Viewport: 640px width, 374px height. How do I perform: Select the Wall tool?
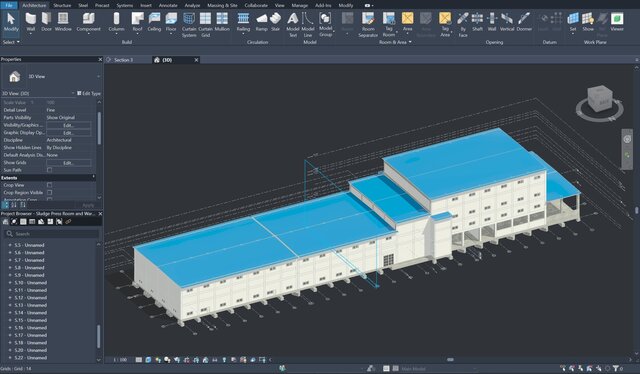click(x=31, y=22)
